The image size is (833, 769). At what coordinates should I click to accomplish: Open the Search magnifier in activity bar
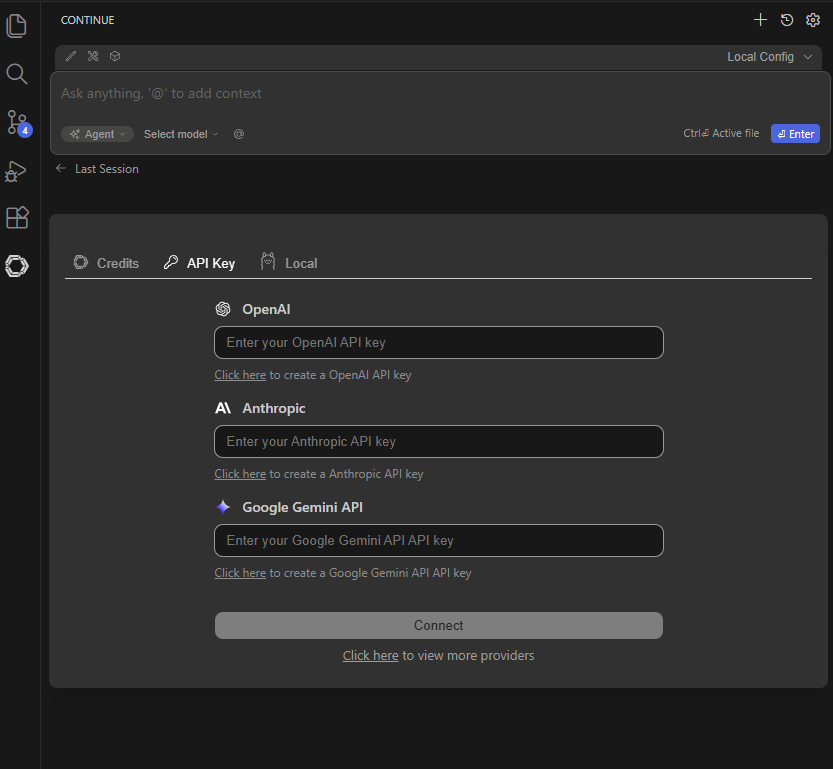(x=16, y=74)
